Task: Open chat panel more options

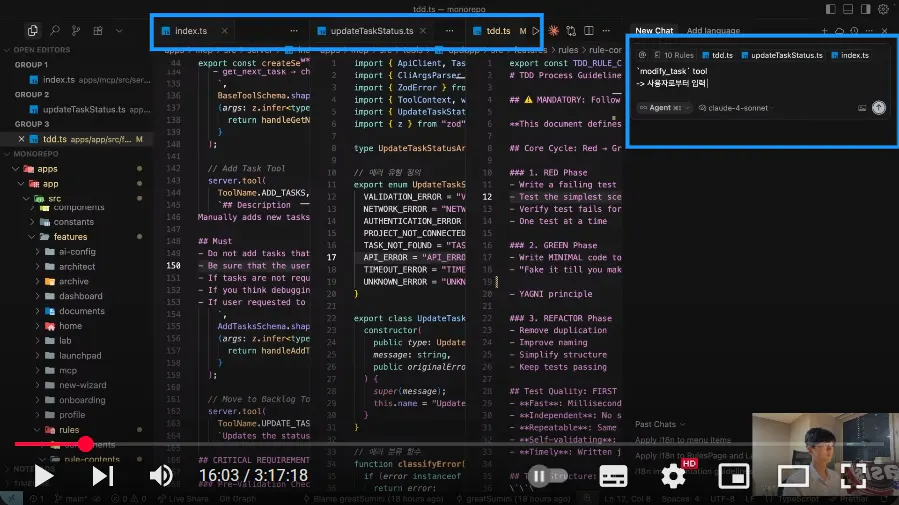Action: coord(869,31)
